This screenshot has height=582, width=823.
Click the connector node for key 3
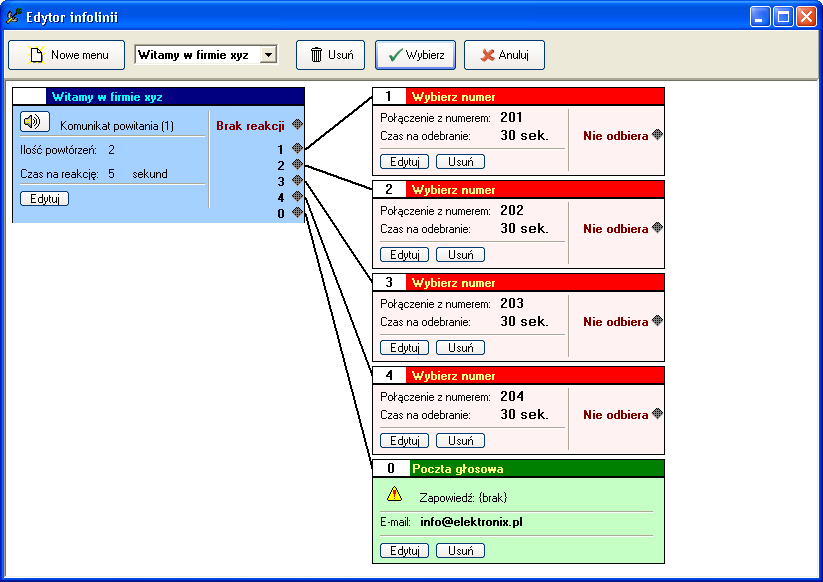click(x=297, y=181)
